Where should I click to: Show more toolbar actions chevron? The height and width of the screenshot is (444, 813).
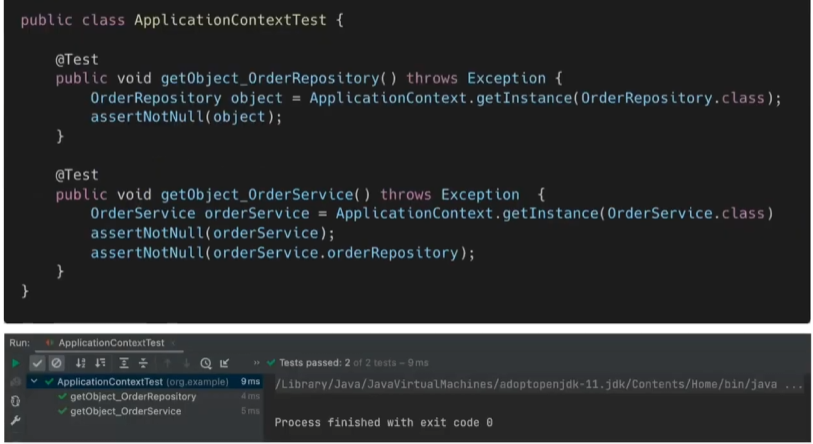click(x=256, y=363)
